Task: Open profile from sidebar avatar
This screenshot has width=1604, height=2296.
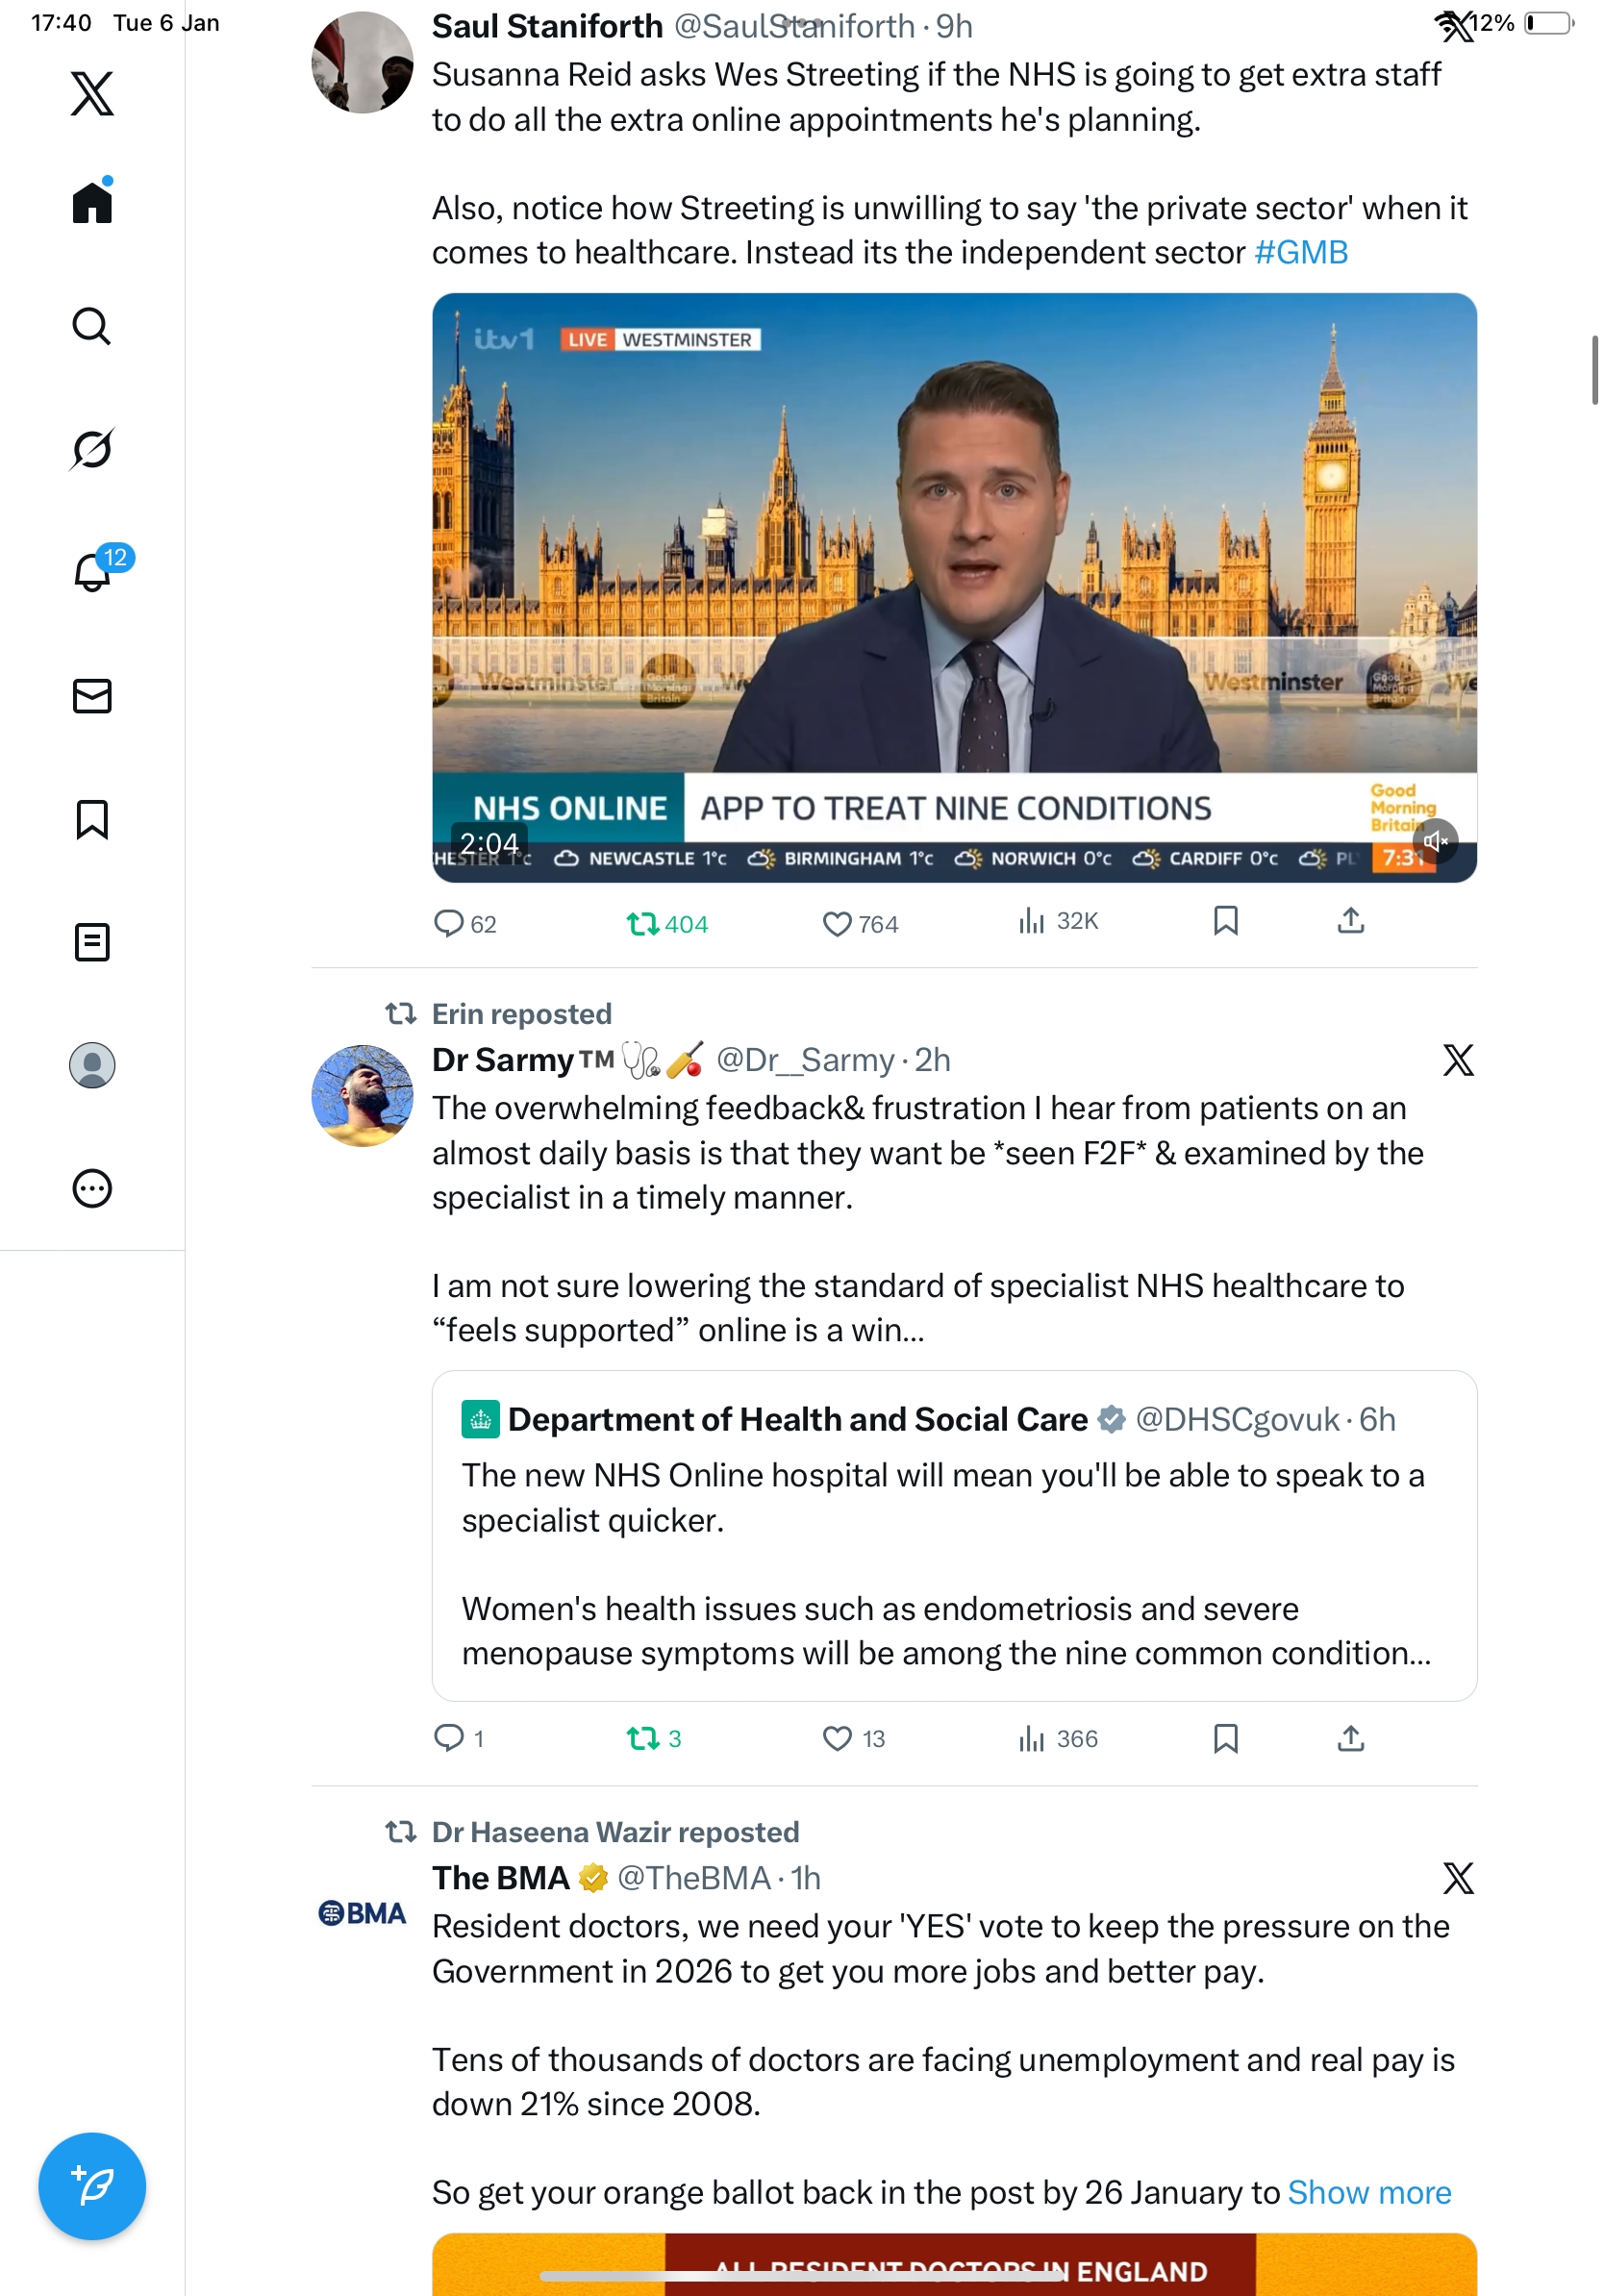Action: pos(92,1065)
